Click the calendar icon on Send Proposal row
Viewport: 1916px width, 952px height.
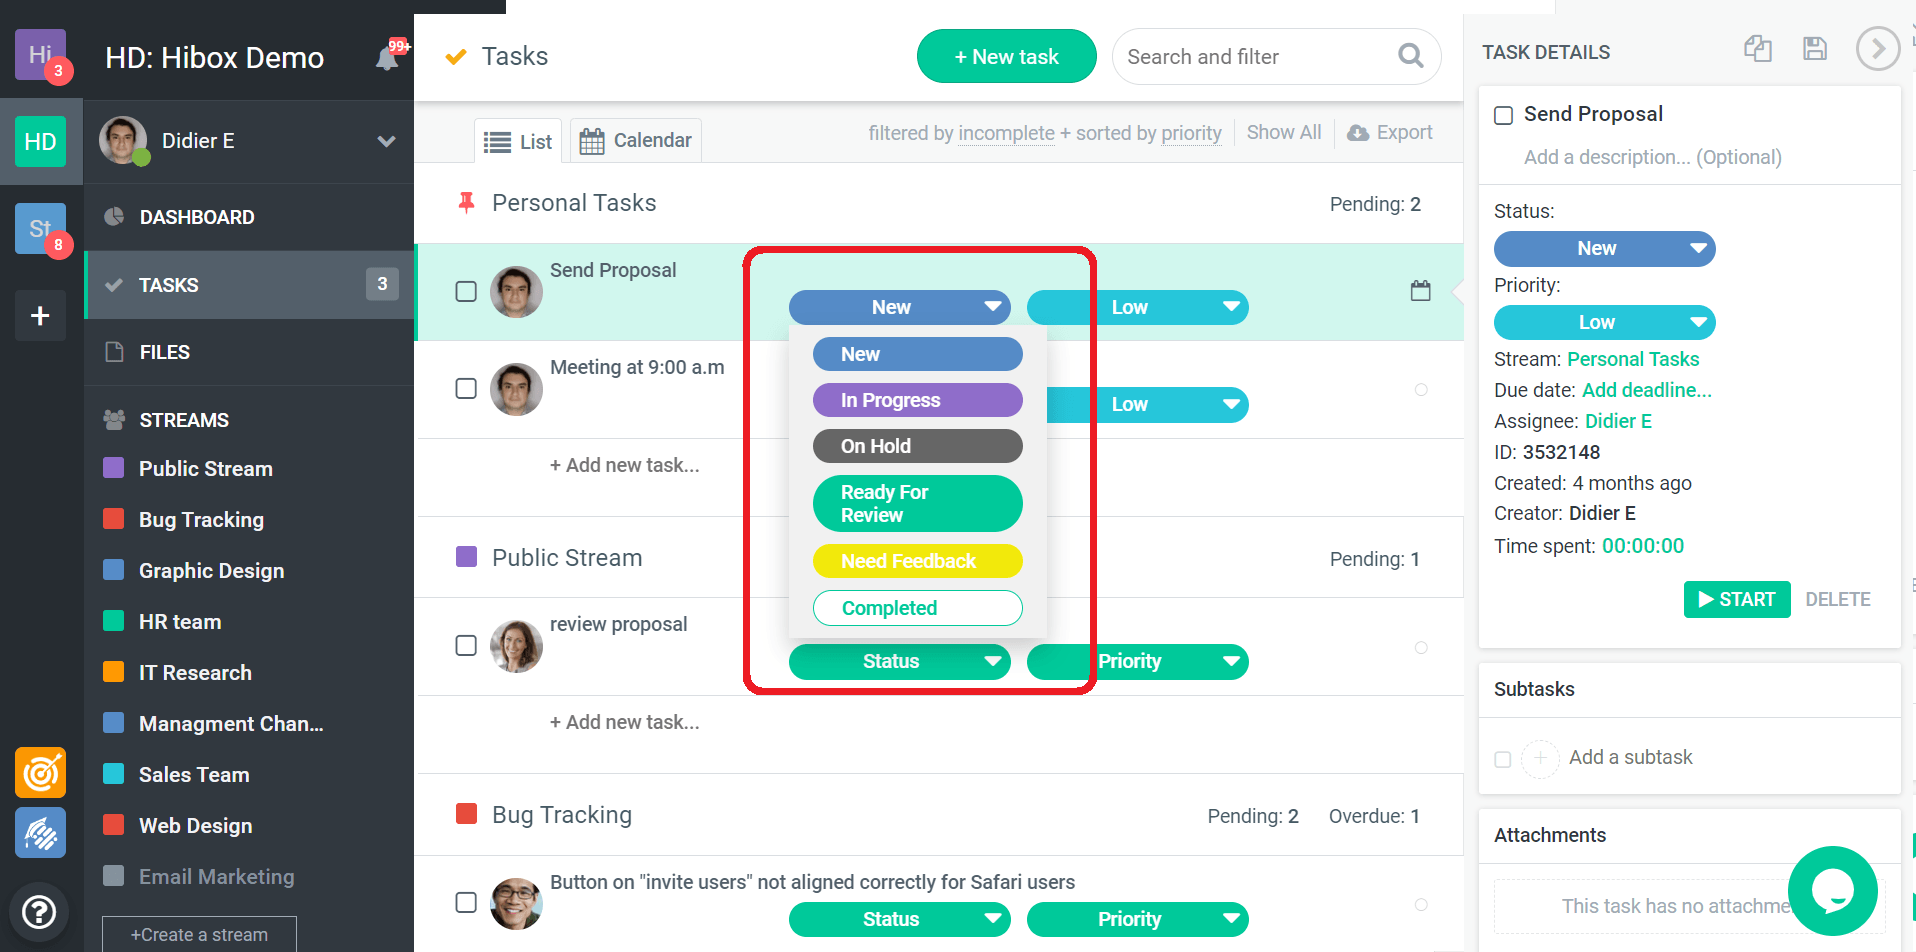(x=1420, y=291)
